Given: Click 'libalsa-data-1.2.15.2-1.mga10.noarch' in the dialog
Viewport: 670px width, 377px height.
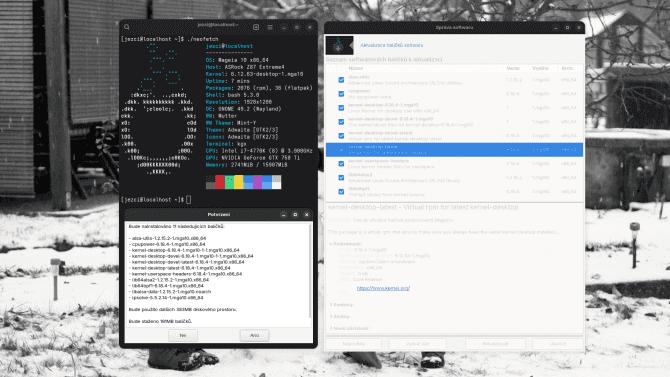Looking at the screenshot, I should click(x=171, y=292).
